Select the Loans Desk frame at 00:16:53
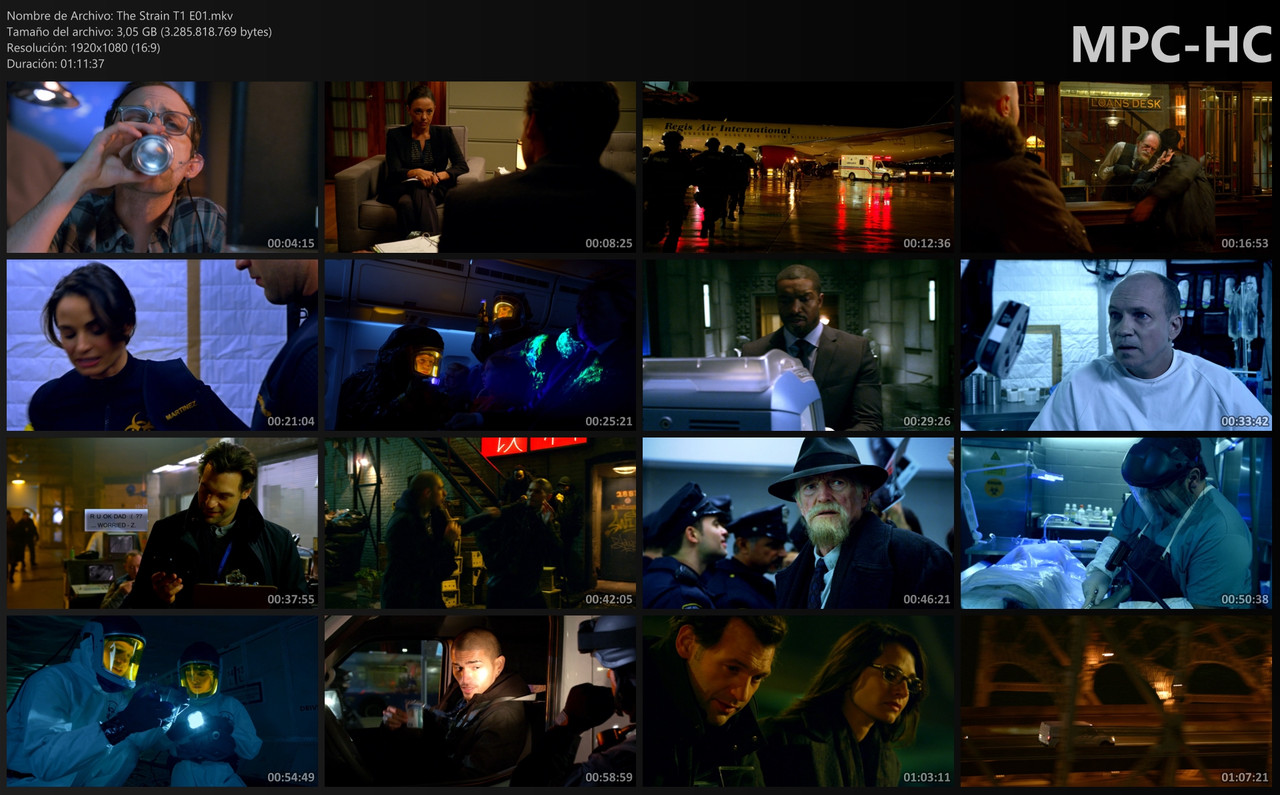Viewport: 1280px width, 795px height. click(x=1116, y=167)
